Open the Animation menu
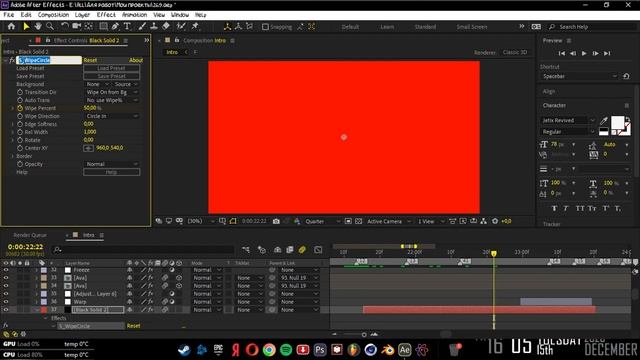640x360 pixels. 134,15
